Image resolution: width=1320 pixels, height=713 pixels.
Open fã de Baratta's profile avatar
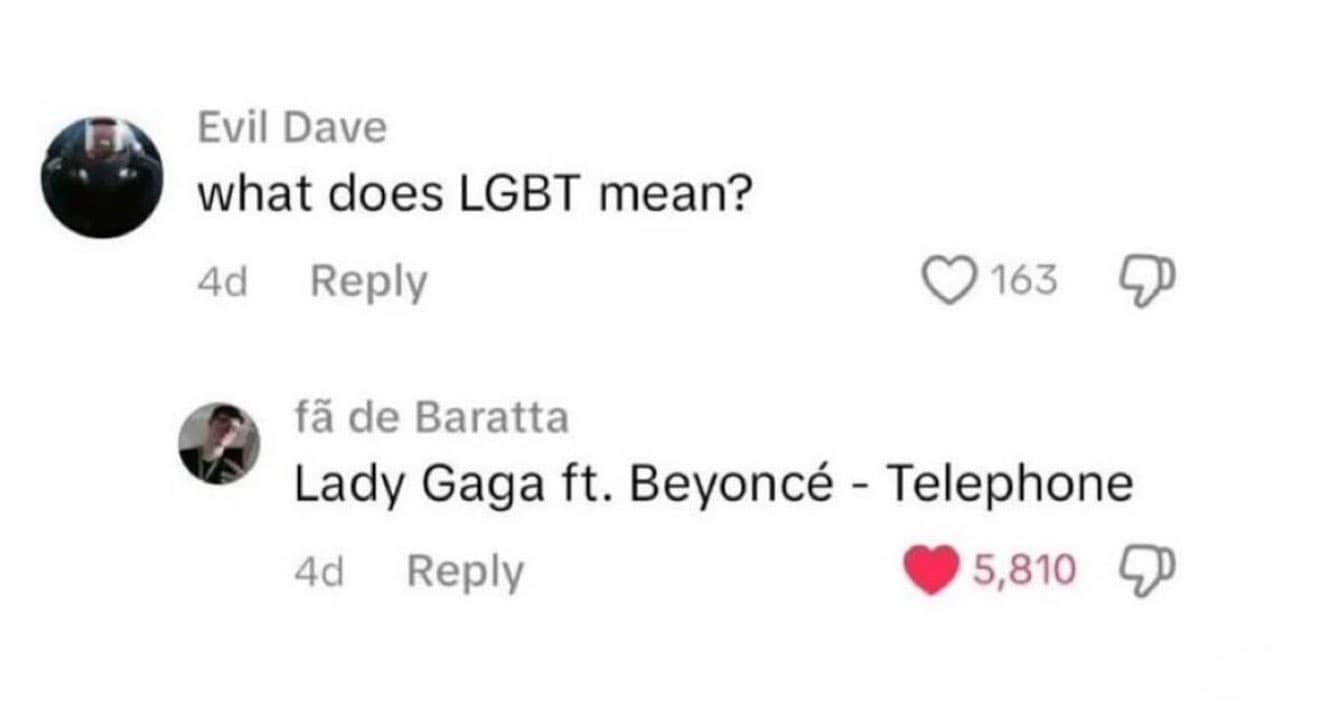pyautogui.click(x=219, y=444)
